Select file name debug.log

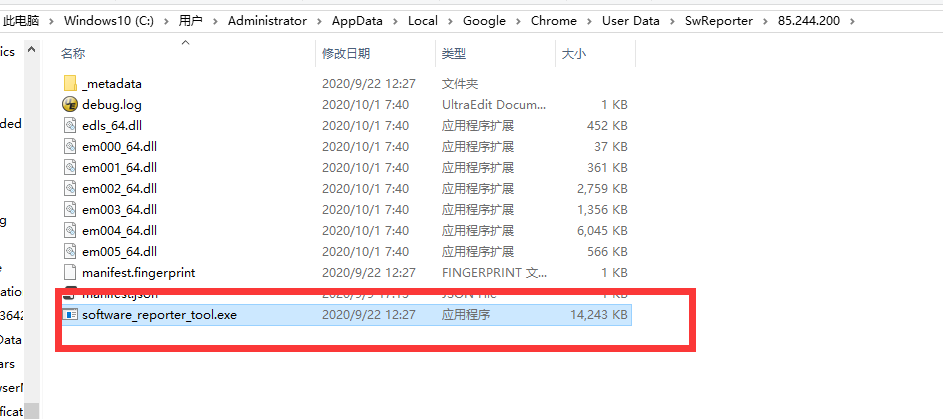tap(112, 105)
